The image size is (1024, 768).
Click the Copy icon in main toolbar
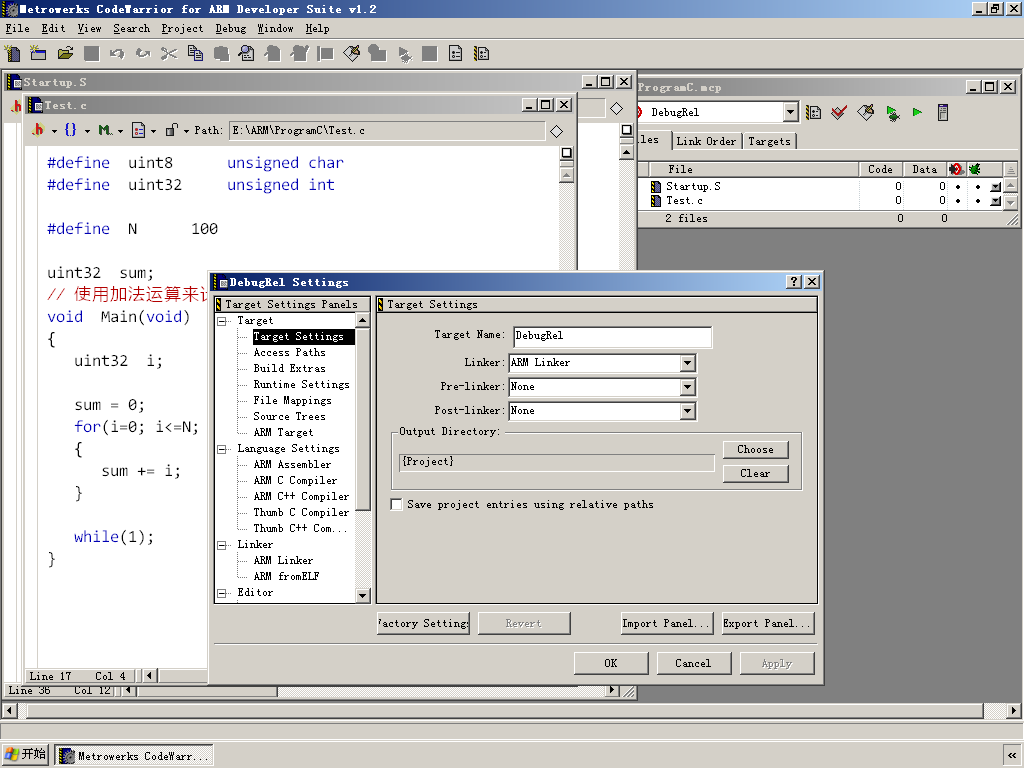click(195, 54)
